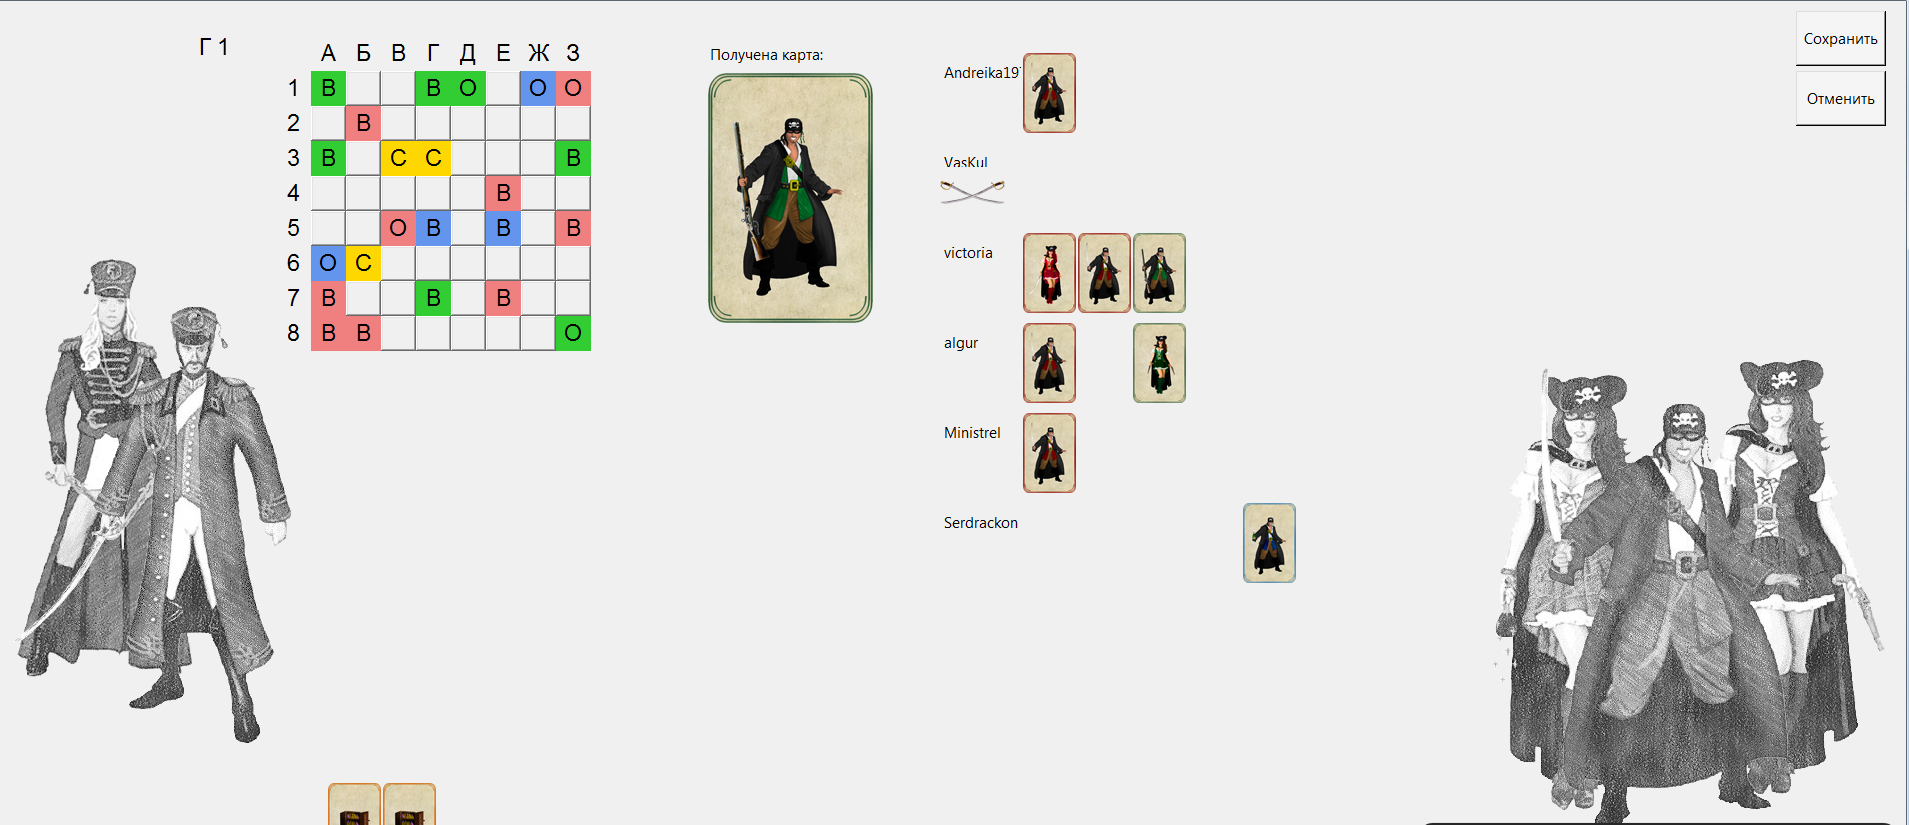Click player name Andreika19
This screenshot has height=825, width=1909.
coord(982,73)
